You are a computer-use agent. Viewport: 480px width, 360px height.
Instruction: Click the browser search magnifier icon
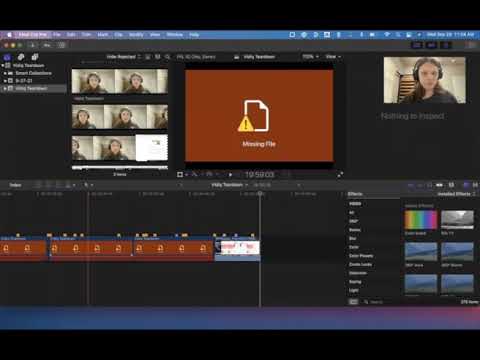[167, 57]
